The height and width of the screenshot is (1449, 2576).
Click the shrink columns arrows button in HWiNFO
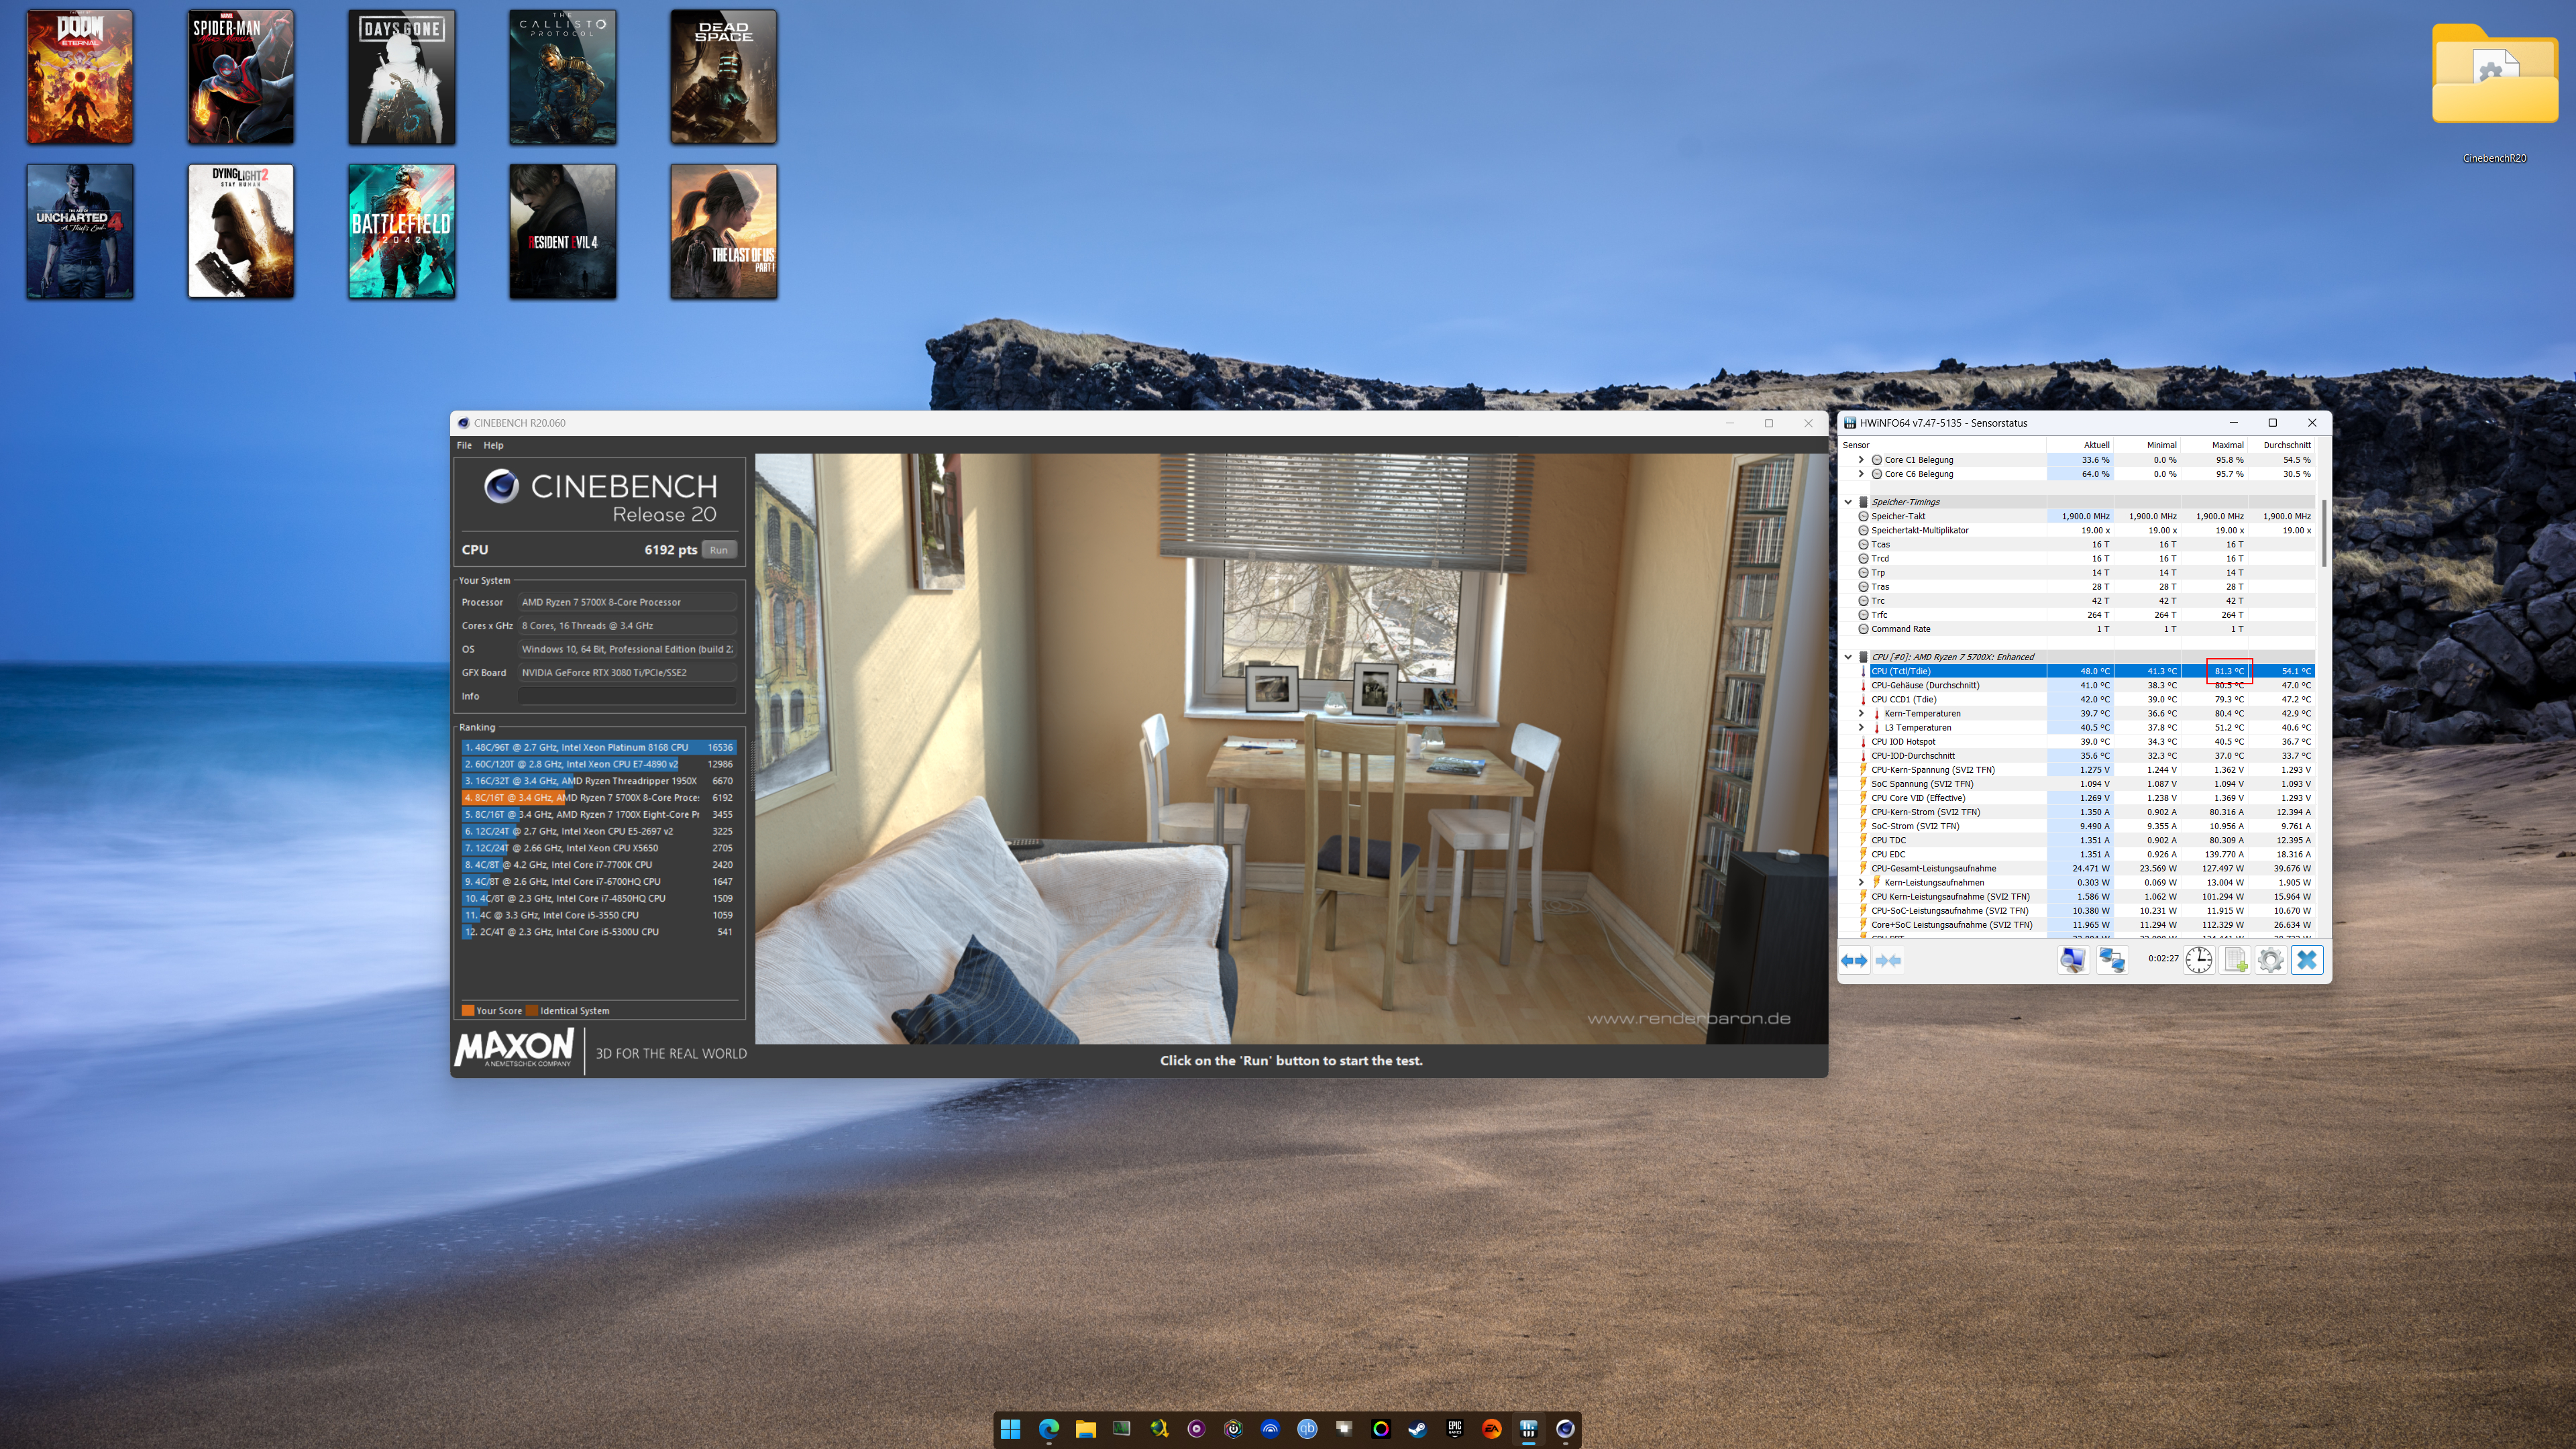[1888, 960]
